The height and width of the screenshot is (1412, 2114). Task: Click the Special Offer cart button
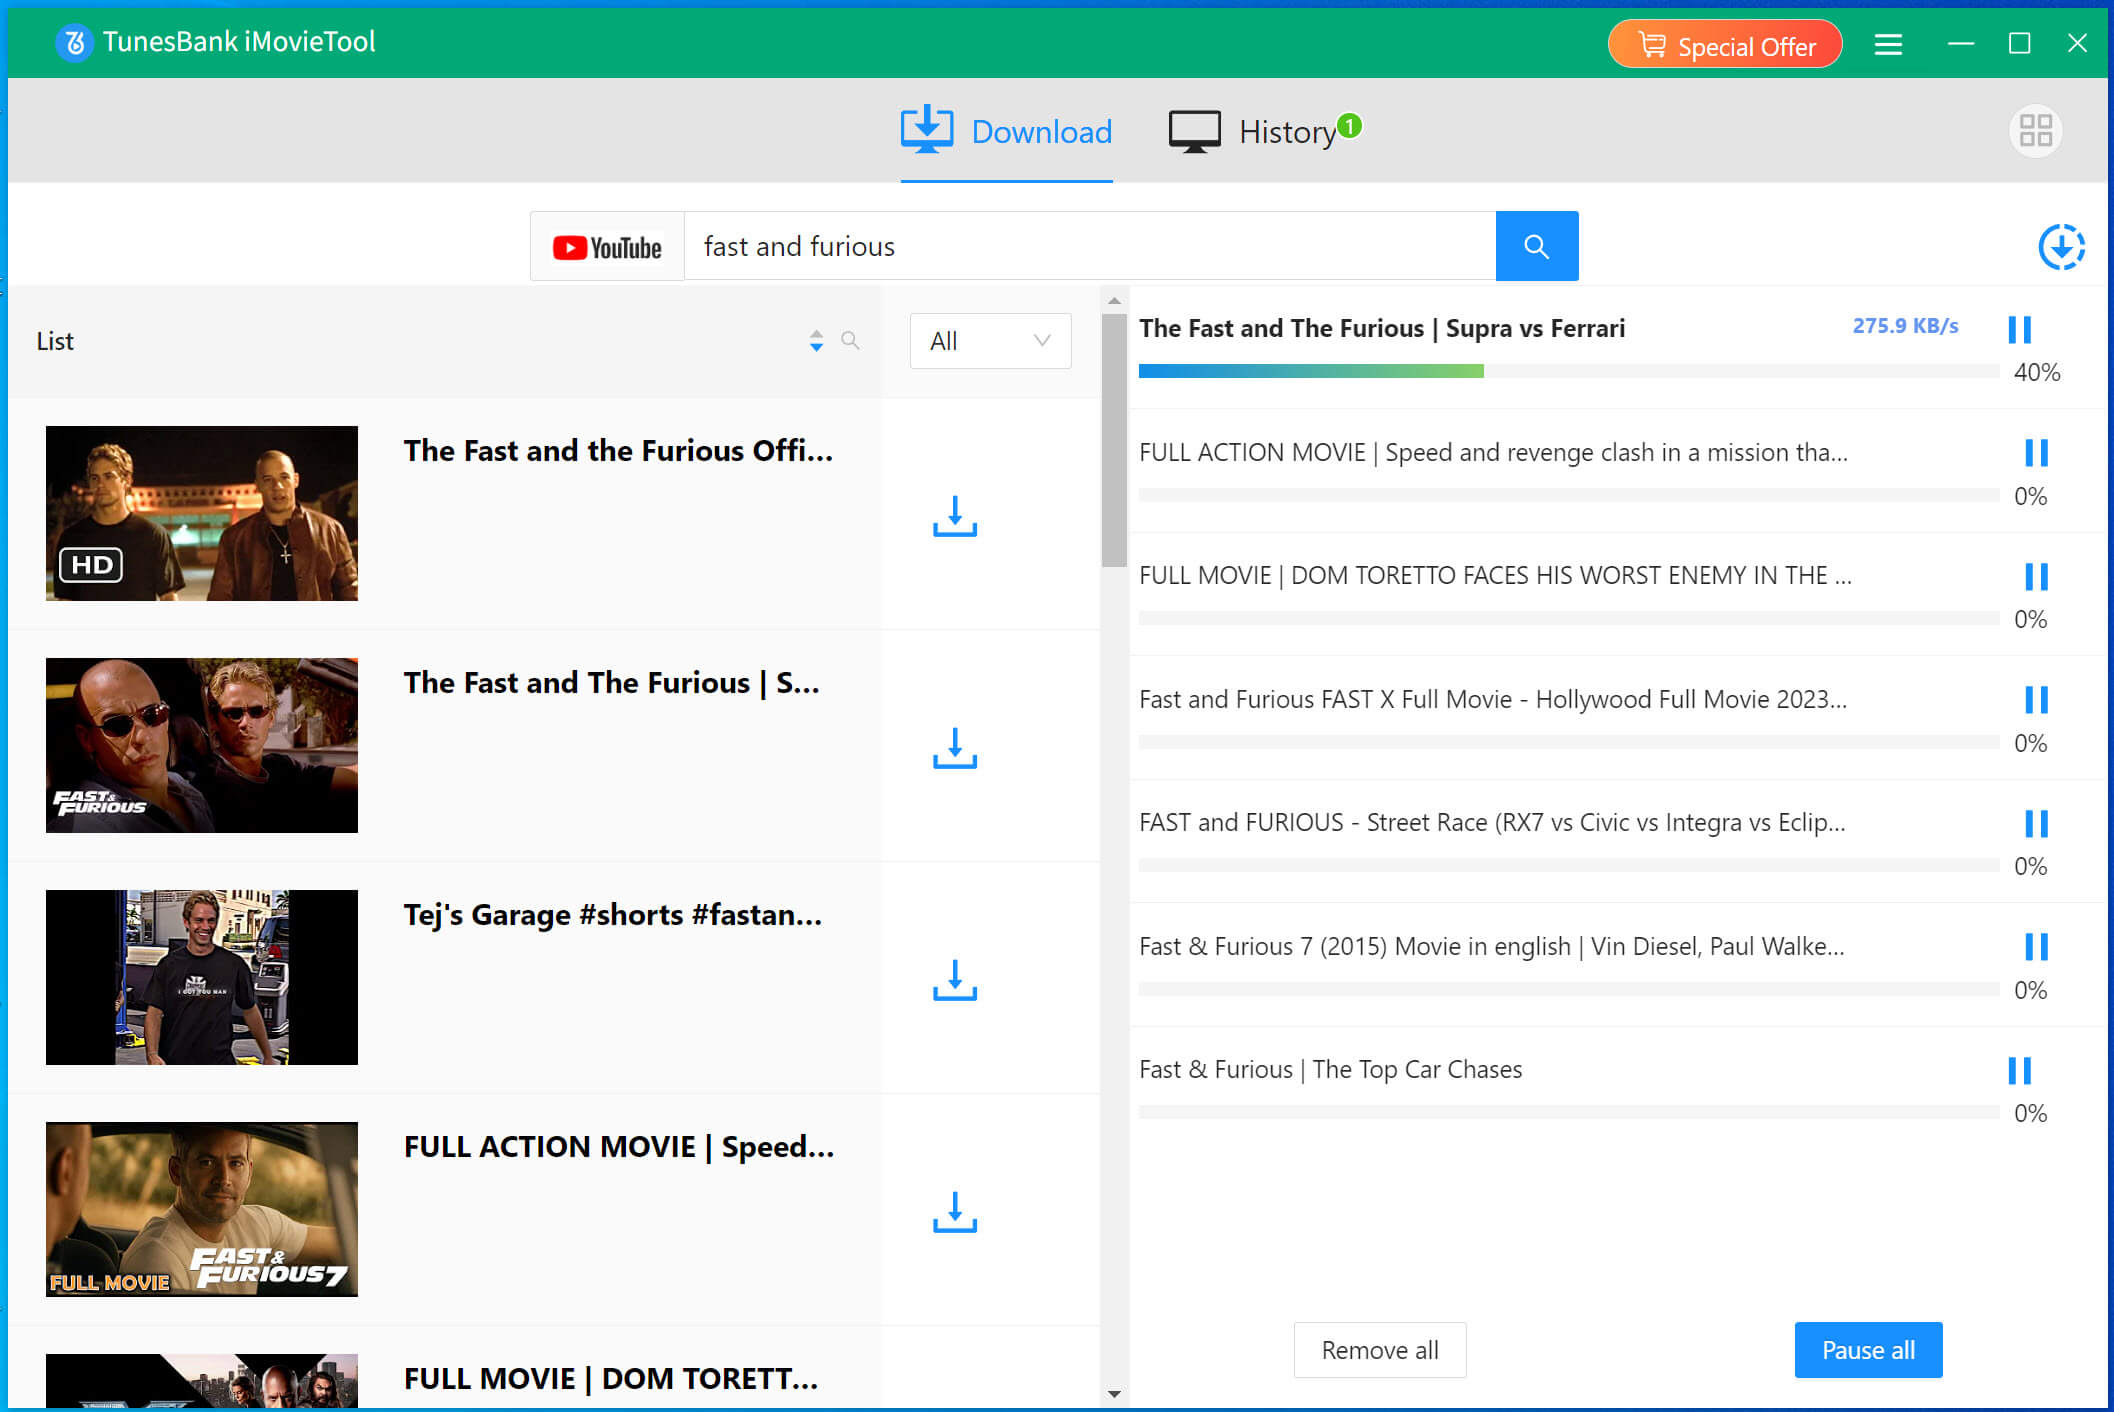(x=1725, y=44)
